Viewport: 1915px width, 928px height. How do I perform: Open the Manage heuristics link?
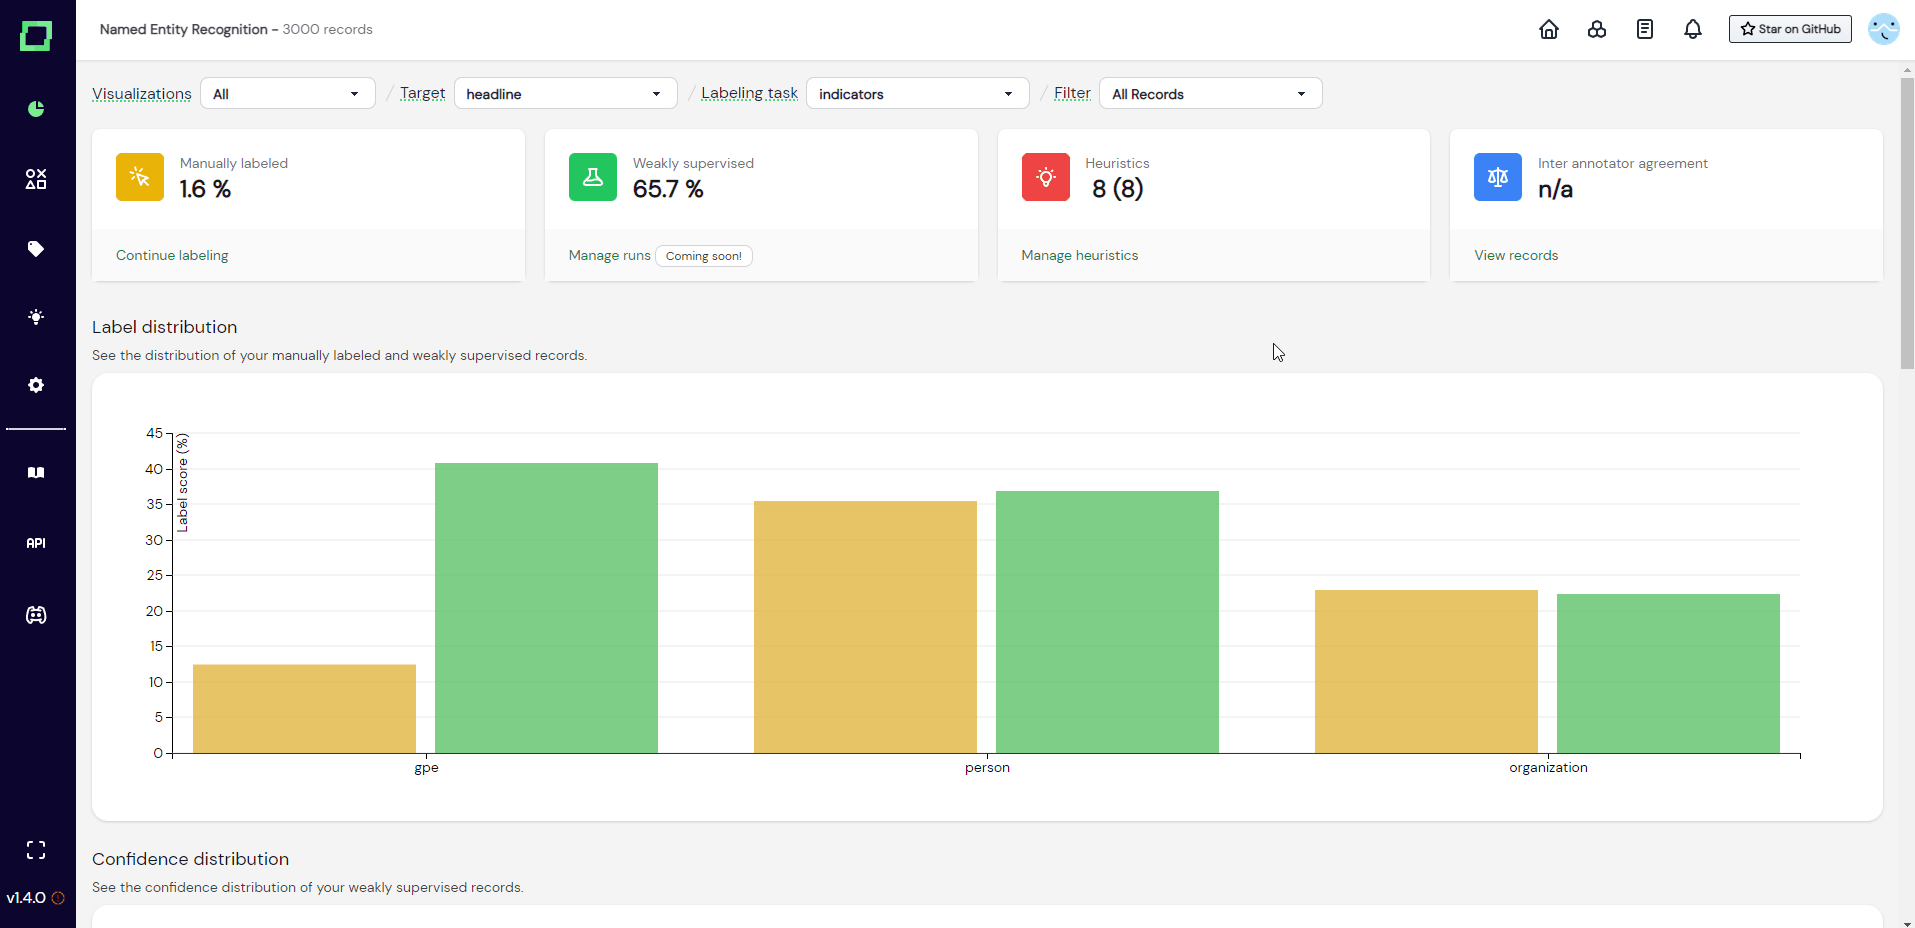pyautogui.click(x=1080, y=255)
